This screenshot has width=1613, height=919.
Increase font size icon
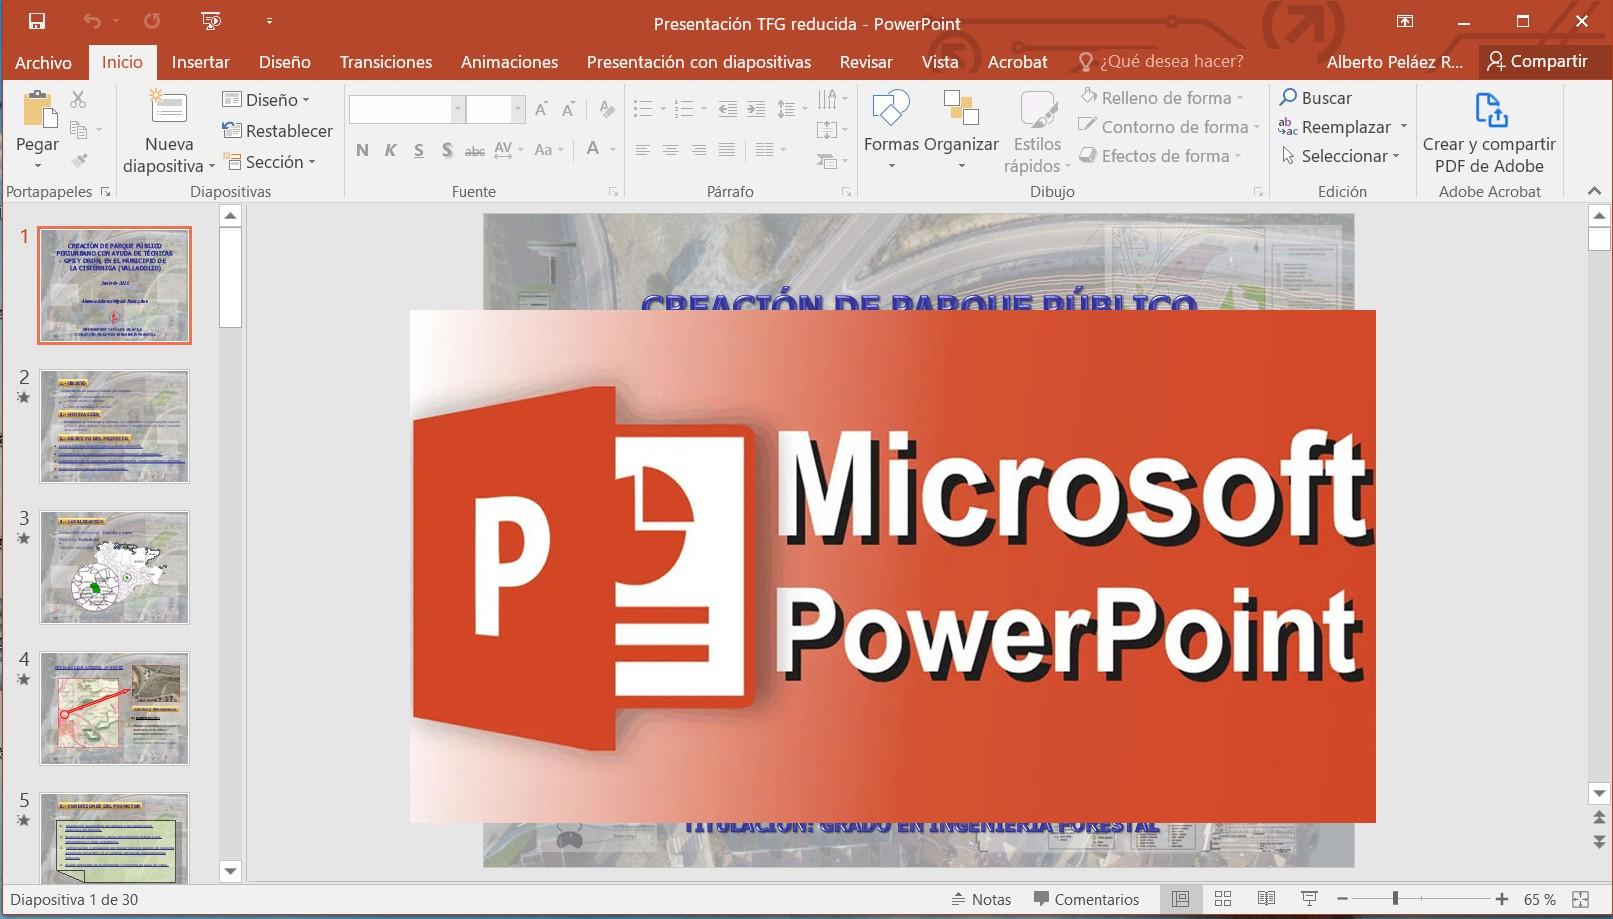pos(541,109)
